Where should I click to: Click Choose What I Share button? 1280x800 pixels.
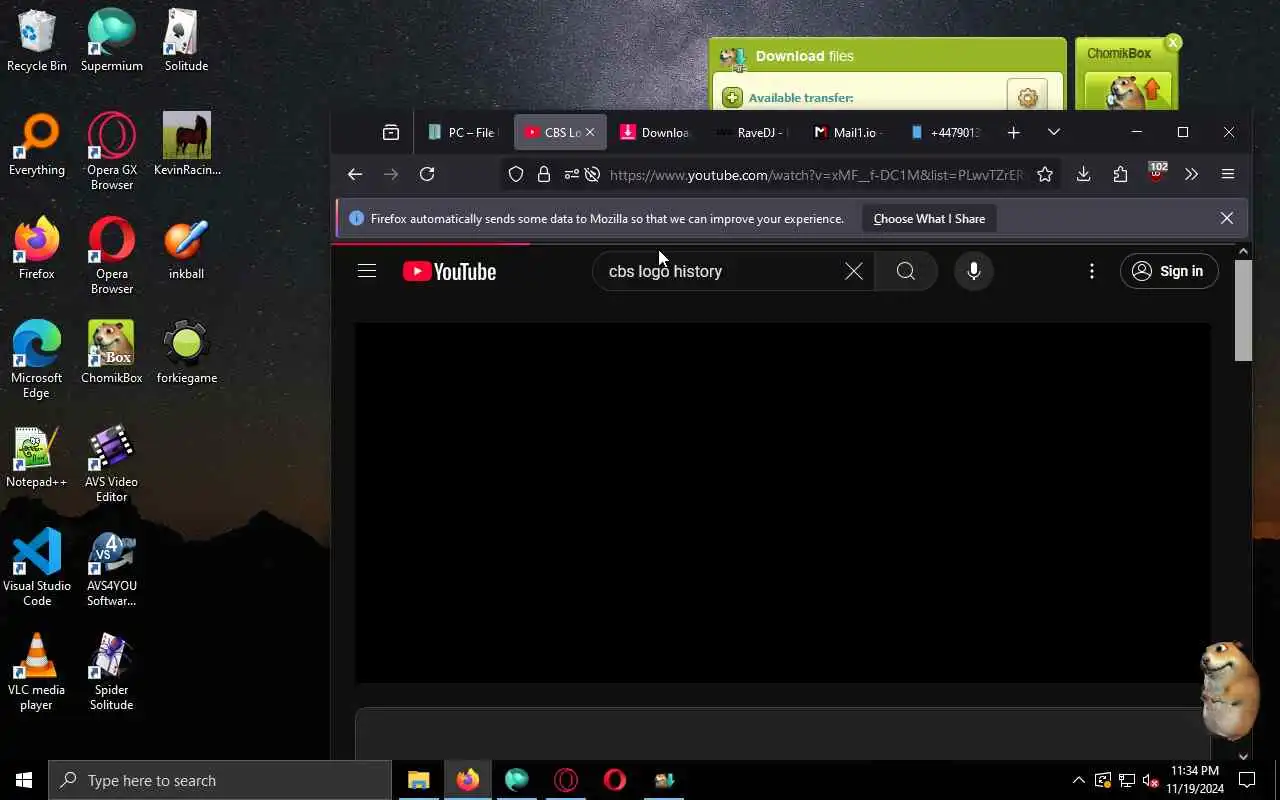[929, 218]
